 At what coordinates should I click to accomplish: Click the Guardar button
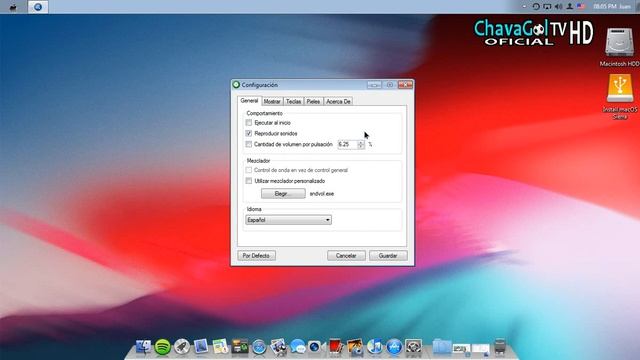[x=388, y=256]
